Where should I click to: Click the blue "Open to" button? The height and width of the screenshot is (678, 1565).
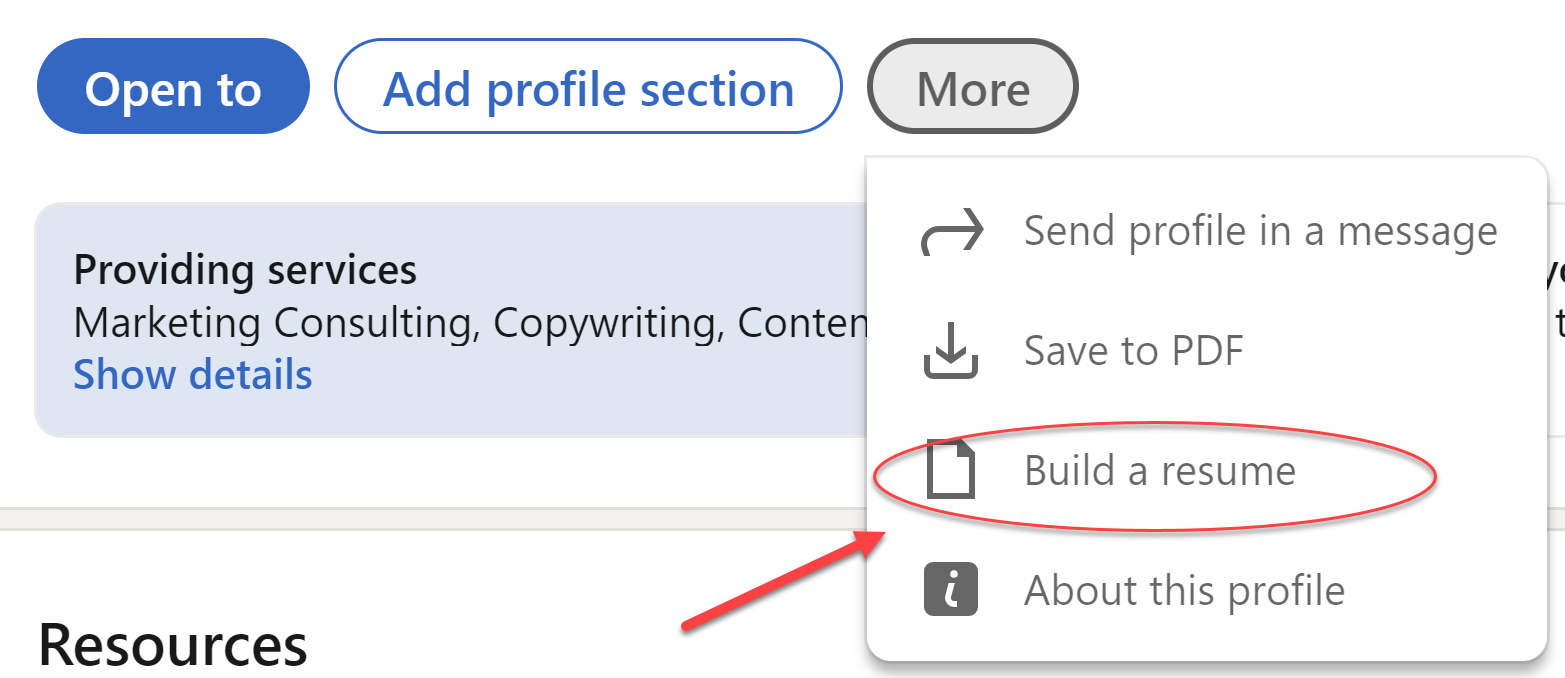[x=173, y=87]
